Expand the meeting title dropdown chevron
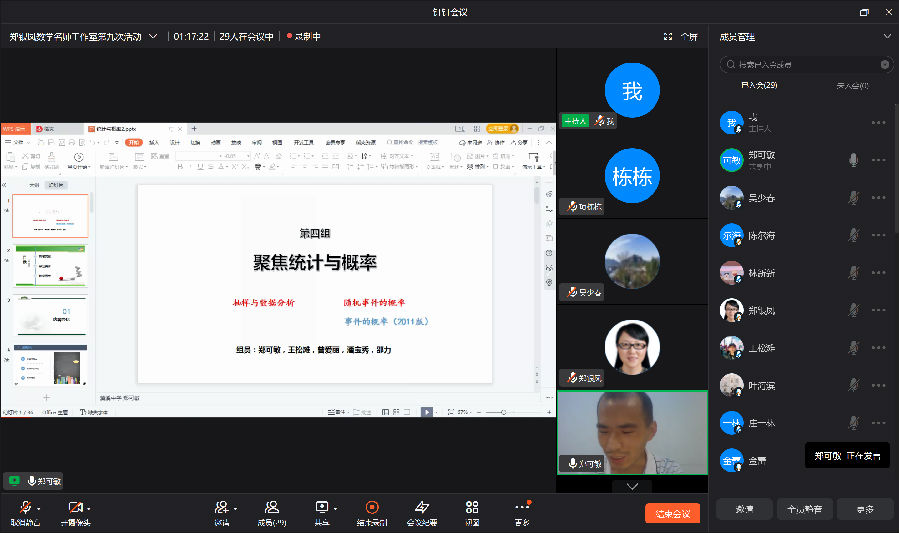Viewport: 899px width, 533px height. [153, 36]
